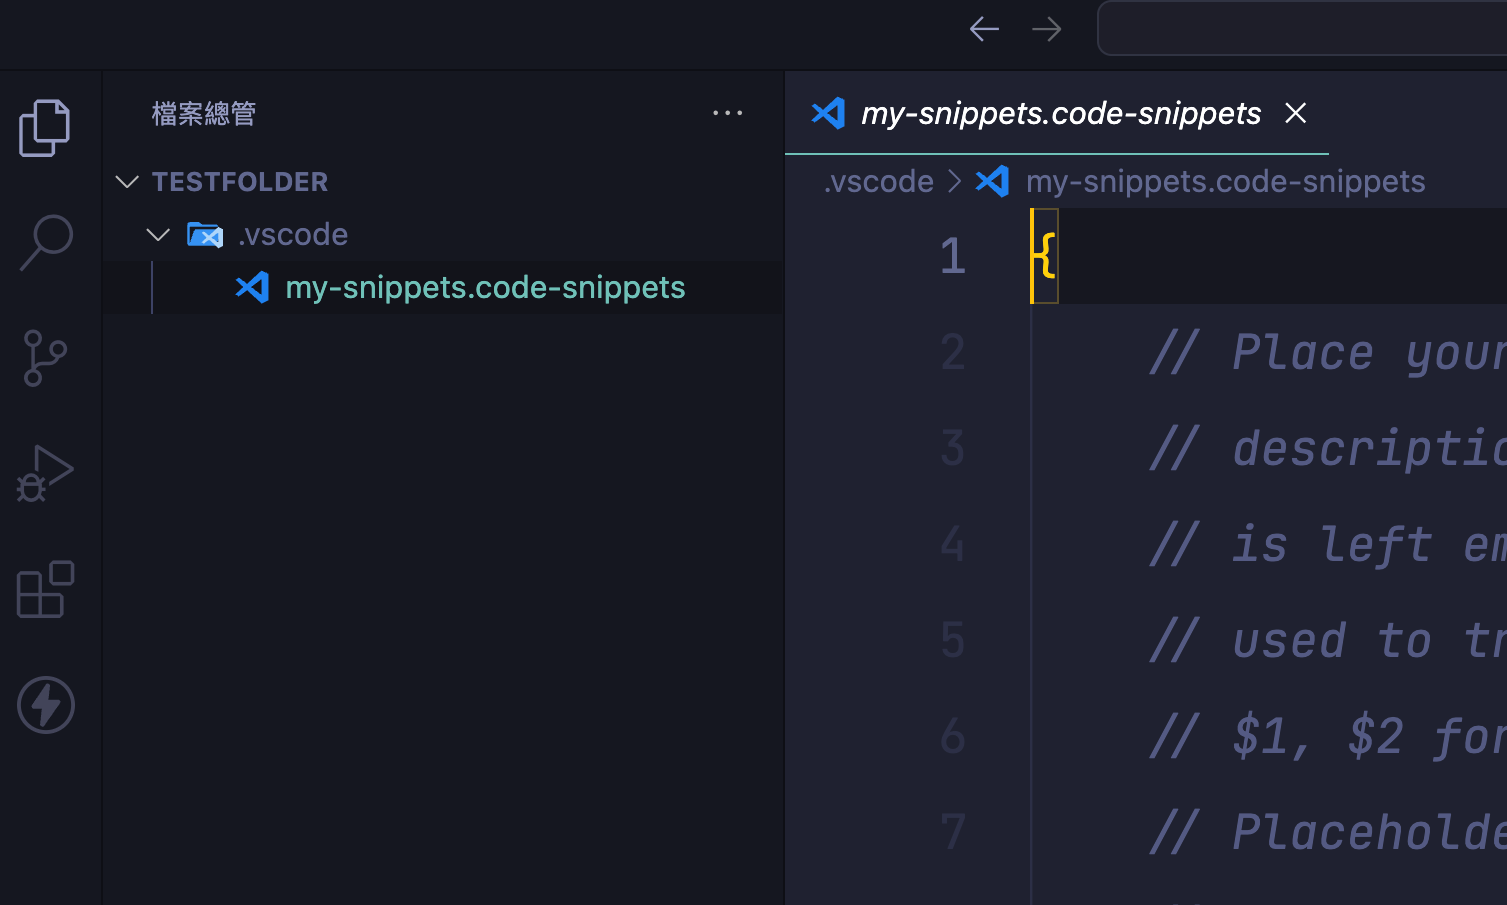The height and width of the screenshot is (905, 1507).
Task: Open the Explorer view icon
Action: pyautogui.click(x=44, y=127)
